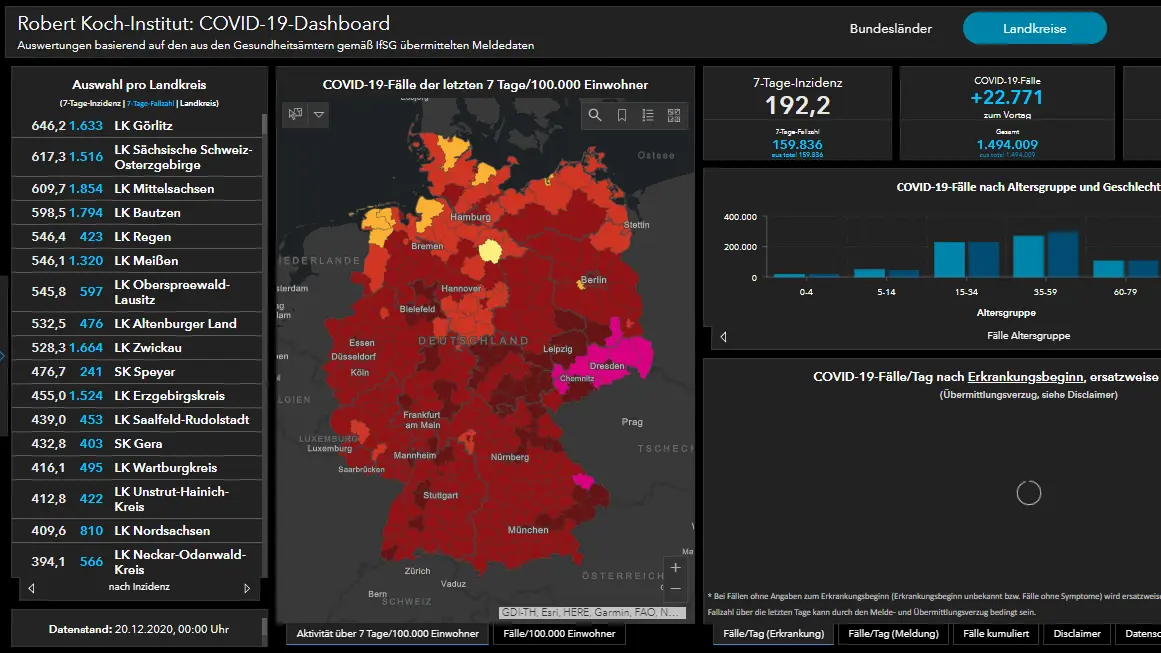Viewport: 1161px width, 653px height.
Task: Open map bookmarks icon
Action: (622, 115)
